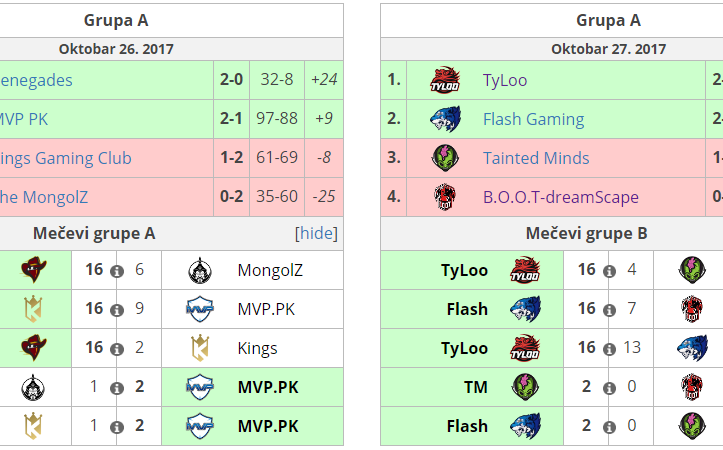The width and height of the screenshot is (723, 450).
Task: Open match info icon for the 16–6 MongolZ match
Action: (117, 271)
